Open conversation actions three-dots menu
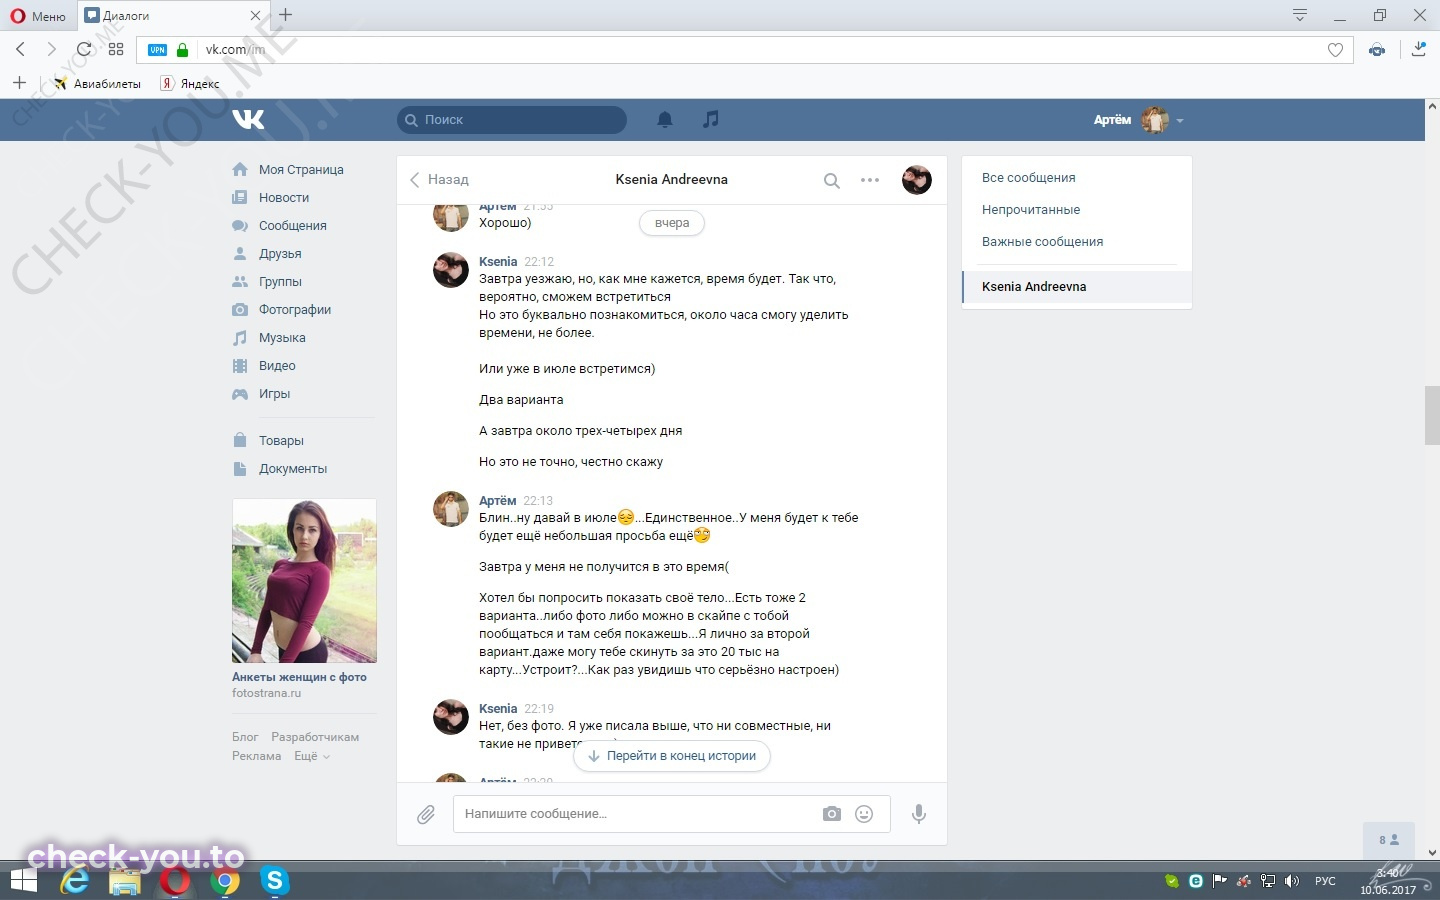1440x900 pixels. click(870, 180)
